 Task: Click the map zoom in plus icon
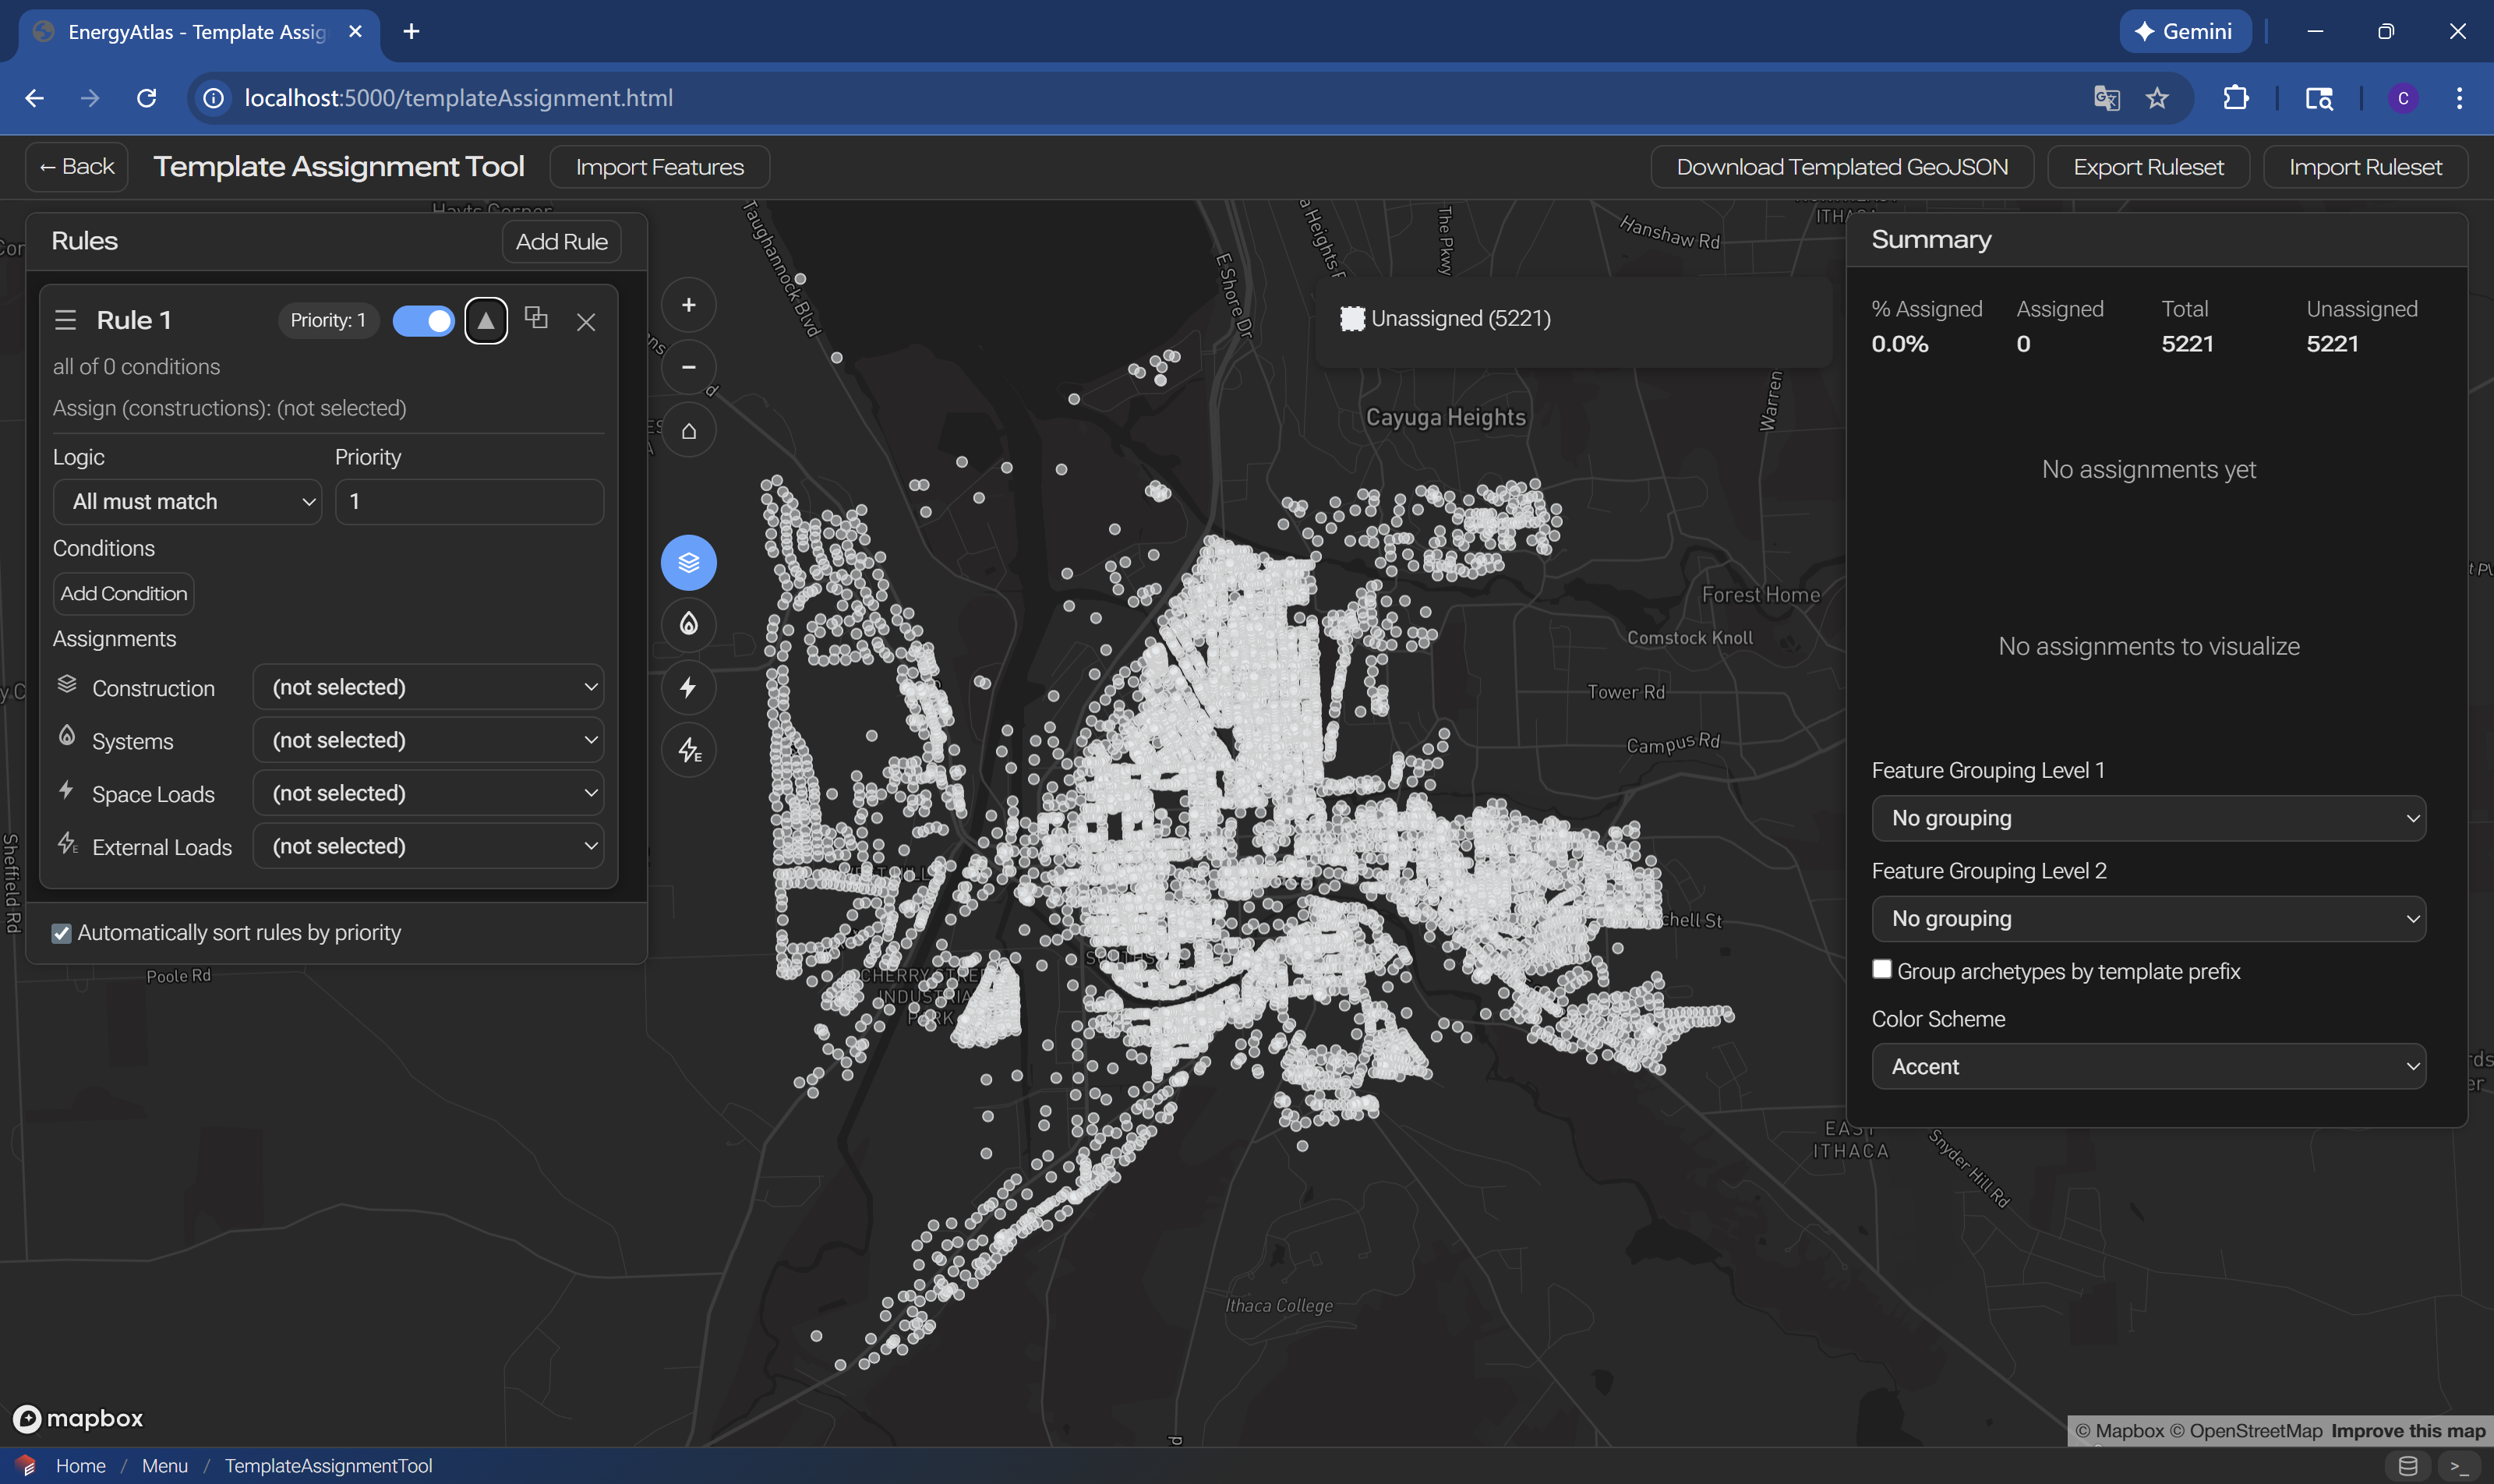[688, 305]
